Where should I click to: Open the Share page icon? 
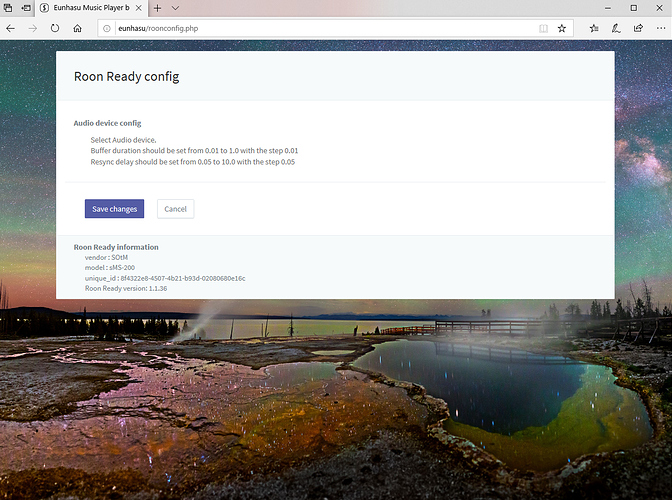click(638, 28)
